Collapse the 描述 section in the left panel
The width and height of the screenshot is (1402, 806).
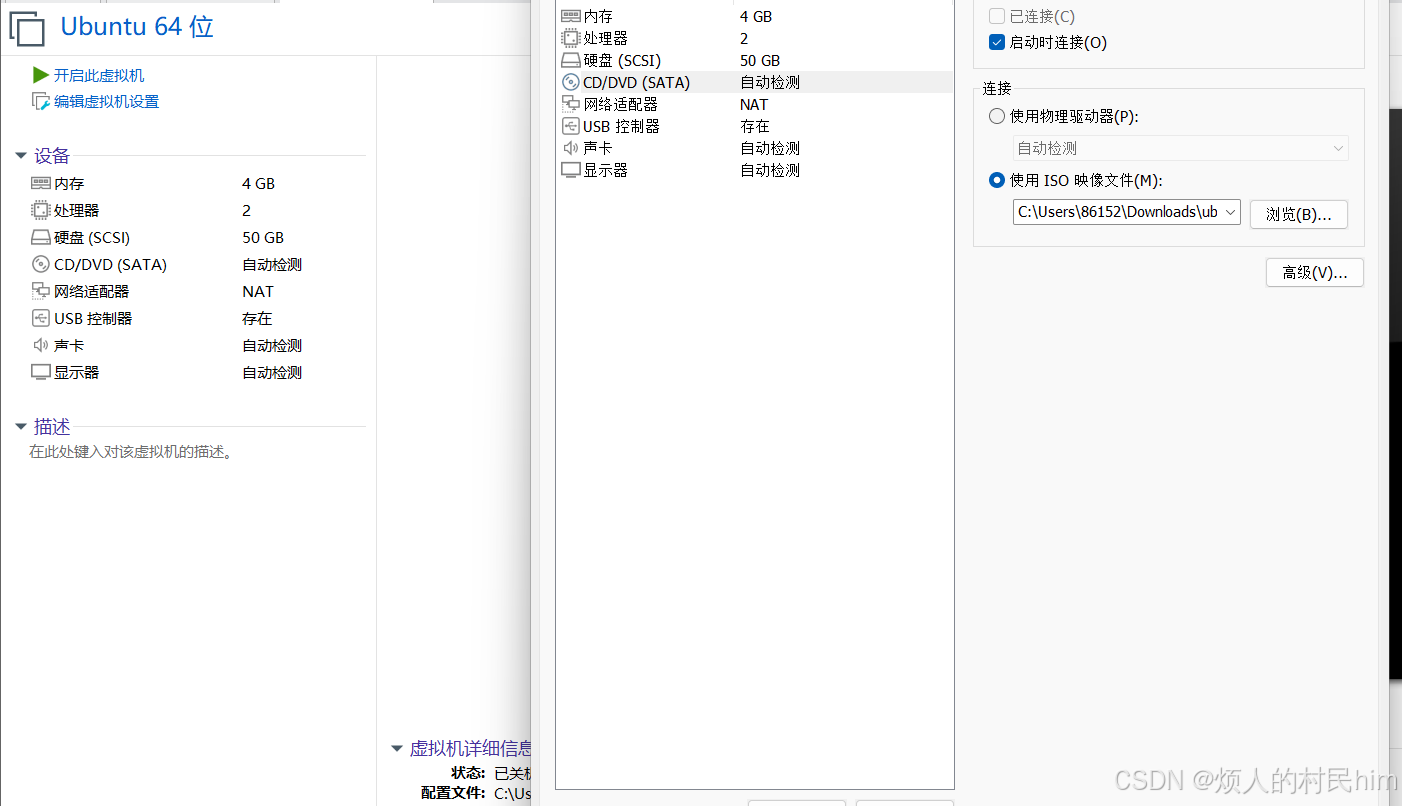[x=20, y=427]
